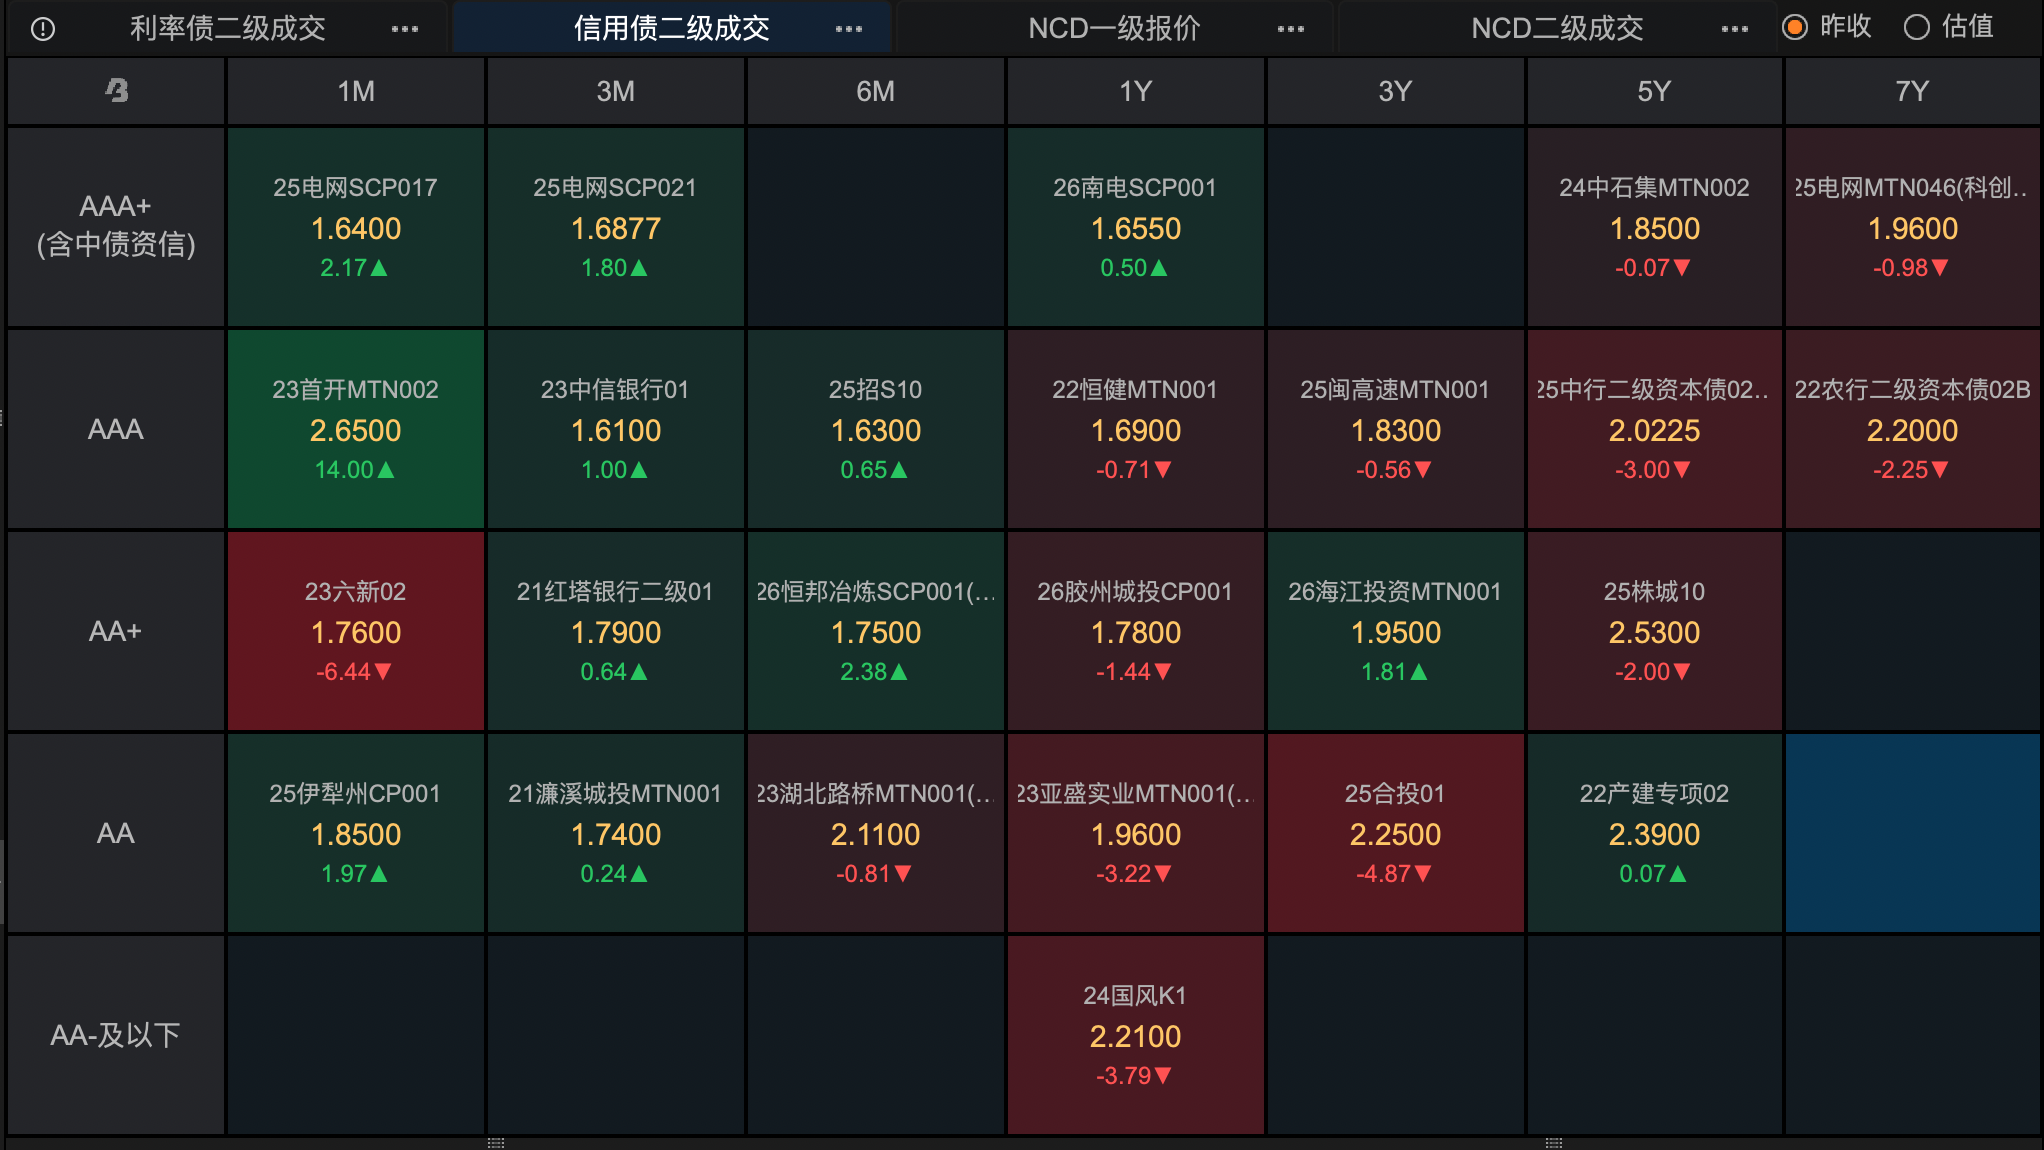Open the 23首开MTN002 bond cell
The image size is (2044, 1150).
[x=355, y=429]
